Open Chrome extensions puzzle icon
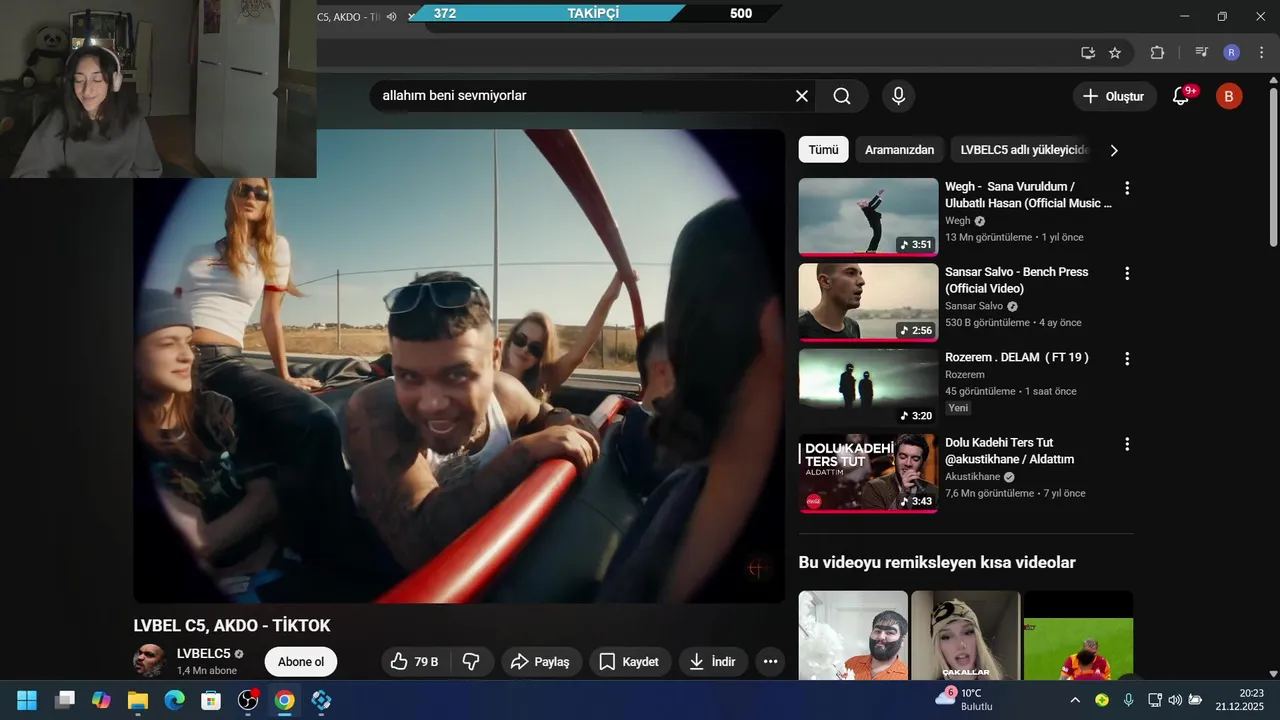This screenshot has width=1280, height=720. click(1158, 53)
